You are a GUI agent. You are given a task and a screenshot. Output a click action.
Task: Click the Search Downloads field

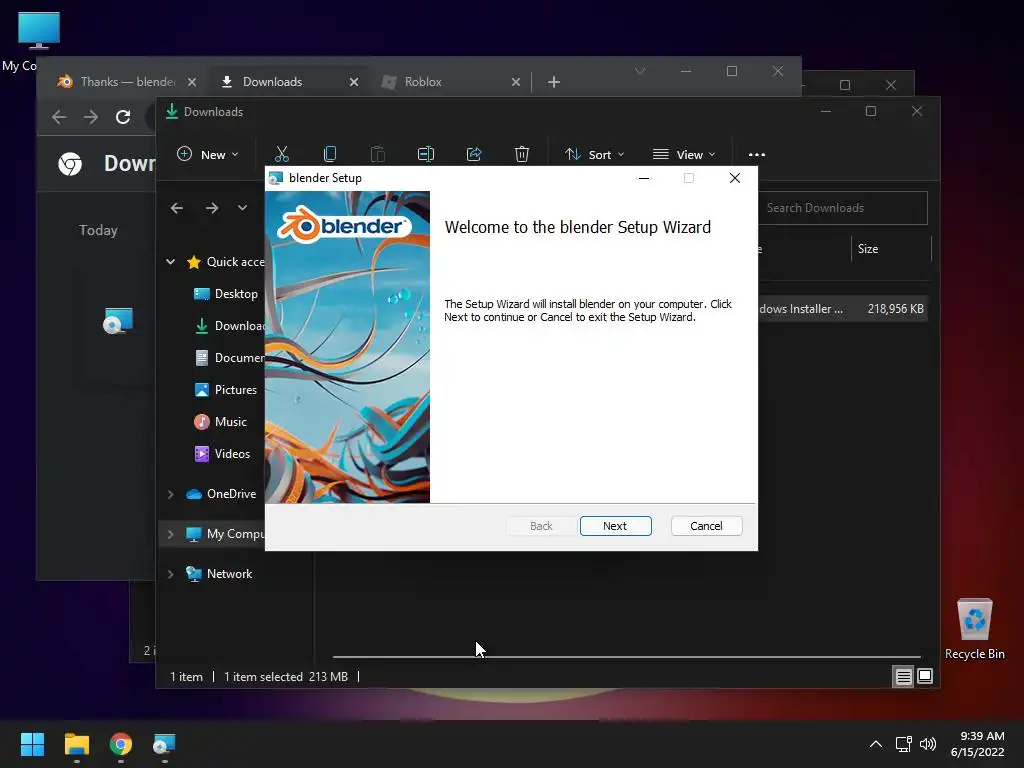(842, 208)
